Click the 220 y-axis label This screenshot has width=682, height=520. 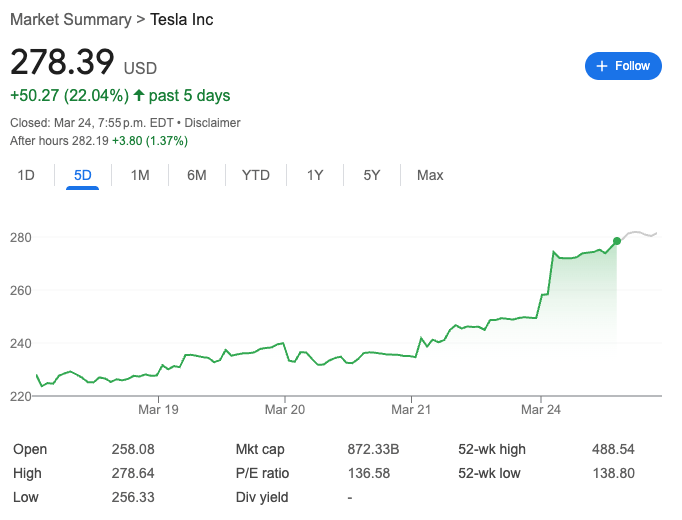(21, 396)
